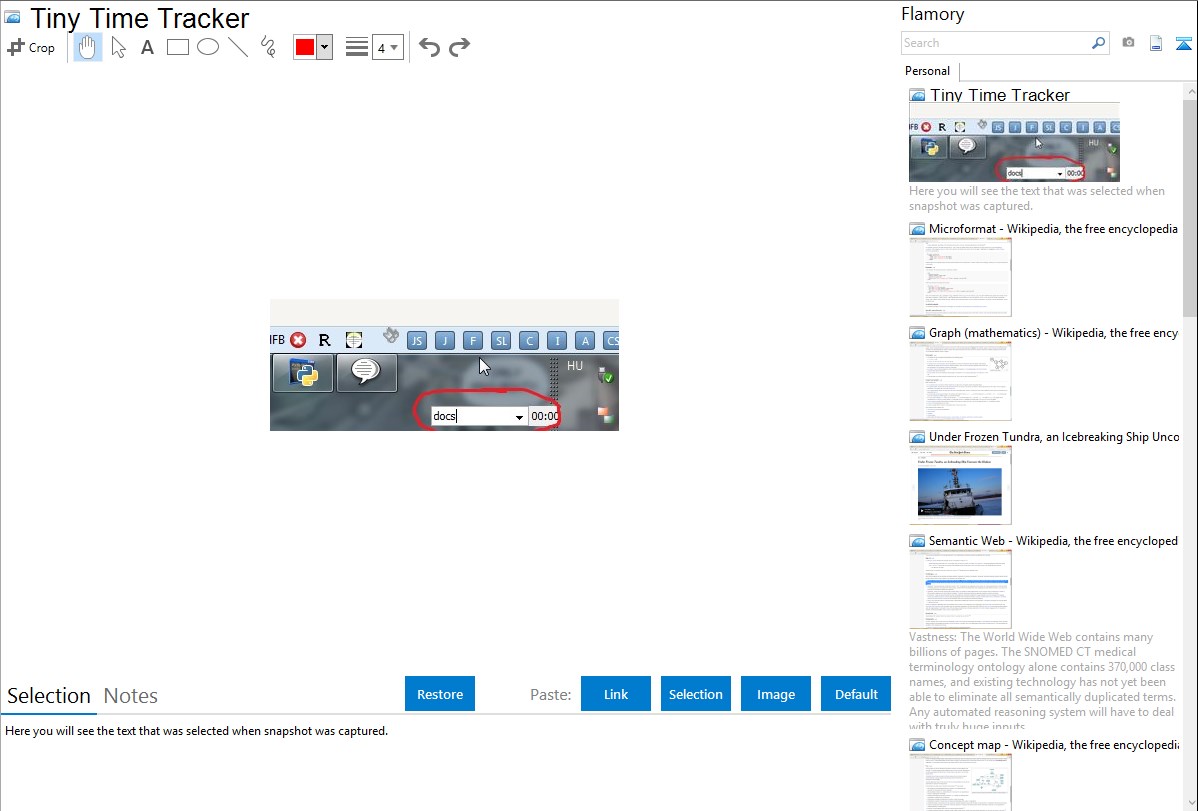The width and height of the screenshot is (1198, 811).
Task: Click the Tiny Time Tracker entry icon
Action: [x=917, y=96]
